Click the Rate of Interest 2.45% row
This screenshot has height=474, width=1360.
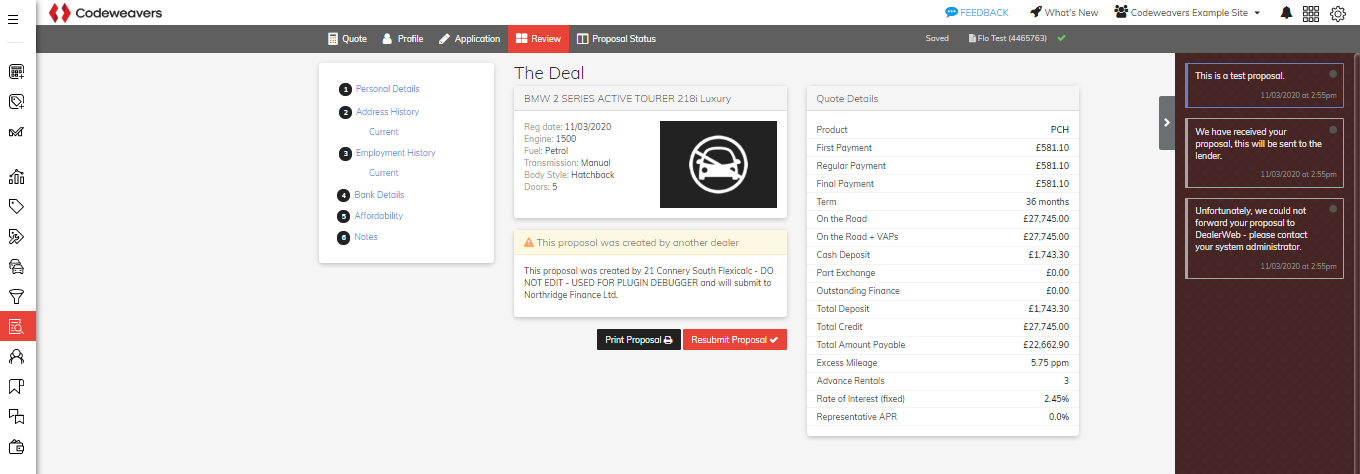pyautogui.click(x=943, y=399)
